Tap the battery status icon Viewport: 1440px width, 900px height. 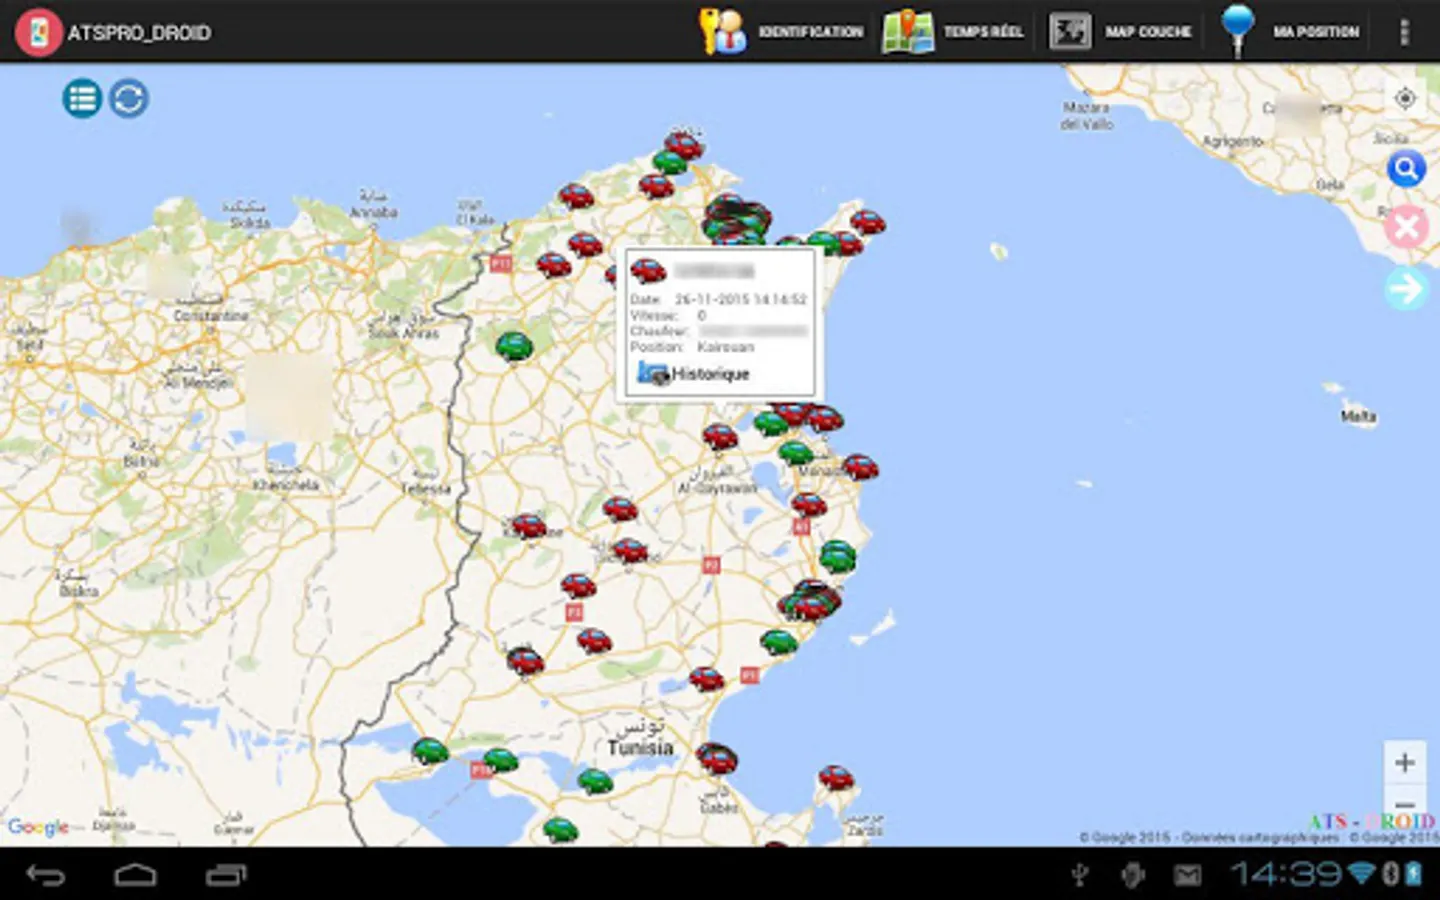point(1413,875)
